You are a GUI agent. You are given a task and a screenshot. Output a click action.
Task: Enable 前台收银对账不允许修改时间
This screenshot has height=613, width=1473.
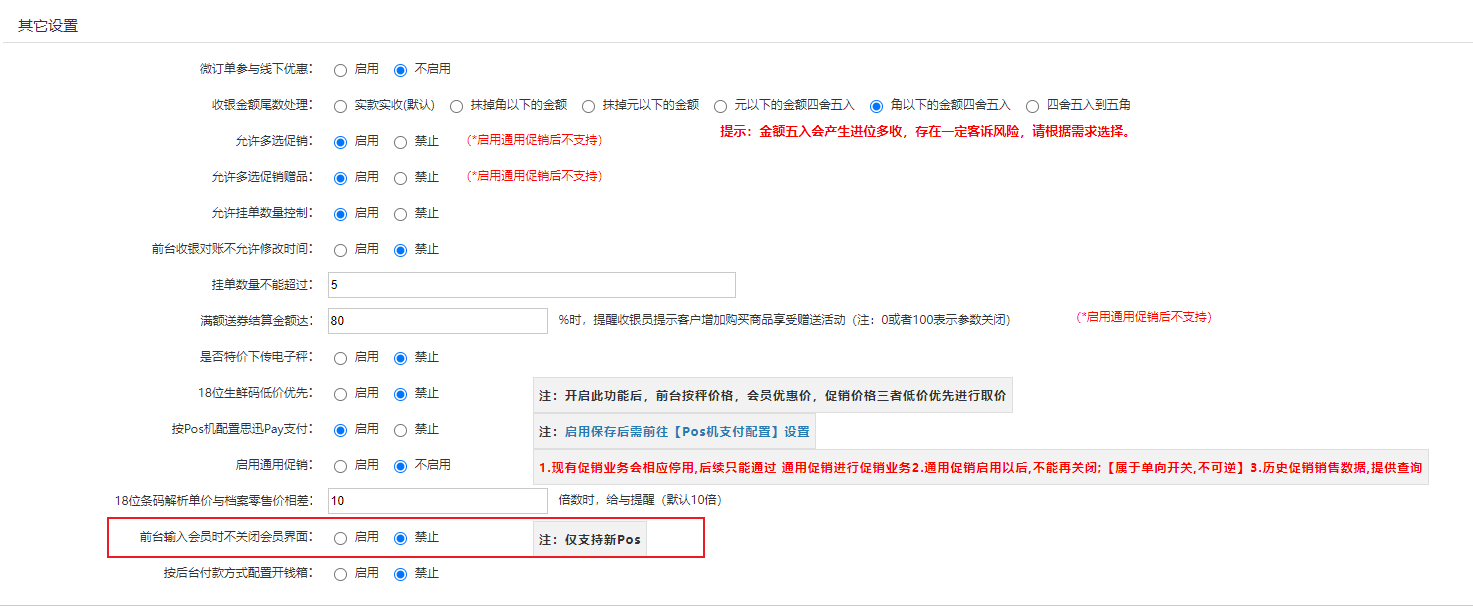coord(340,250)
